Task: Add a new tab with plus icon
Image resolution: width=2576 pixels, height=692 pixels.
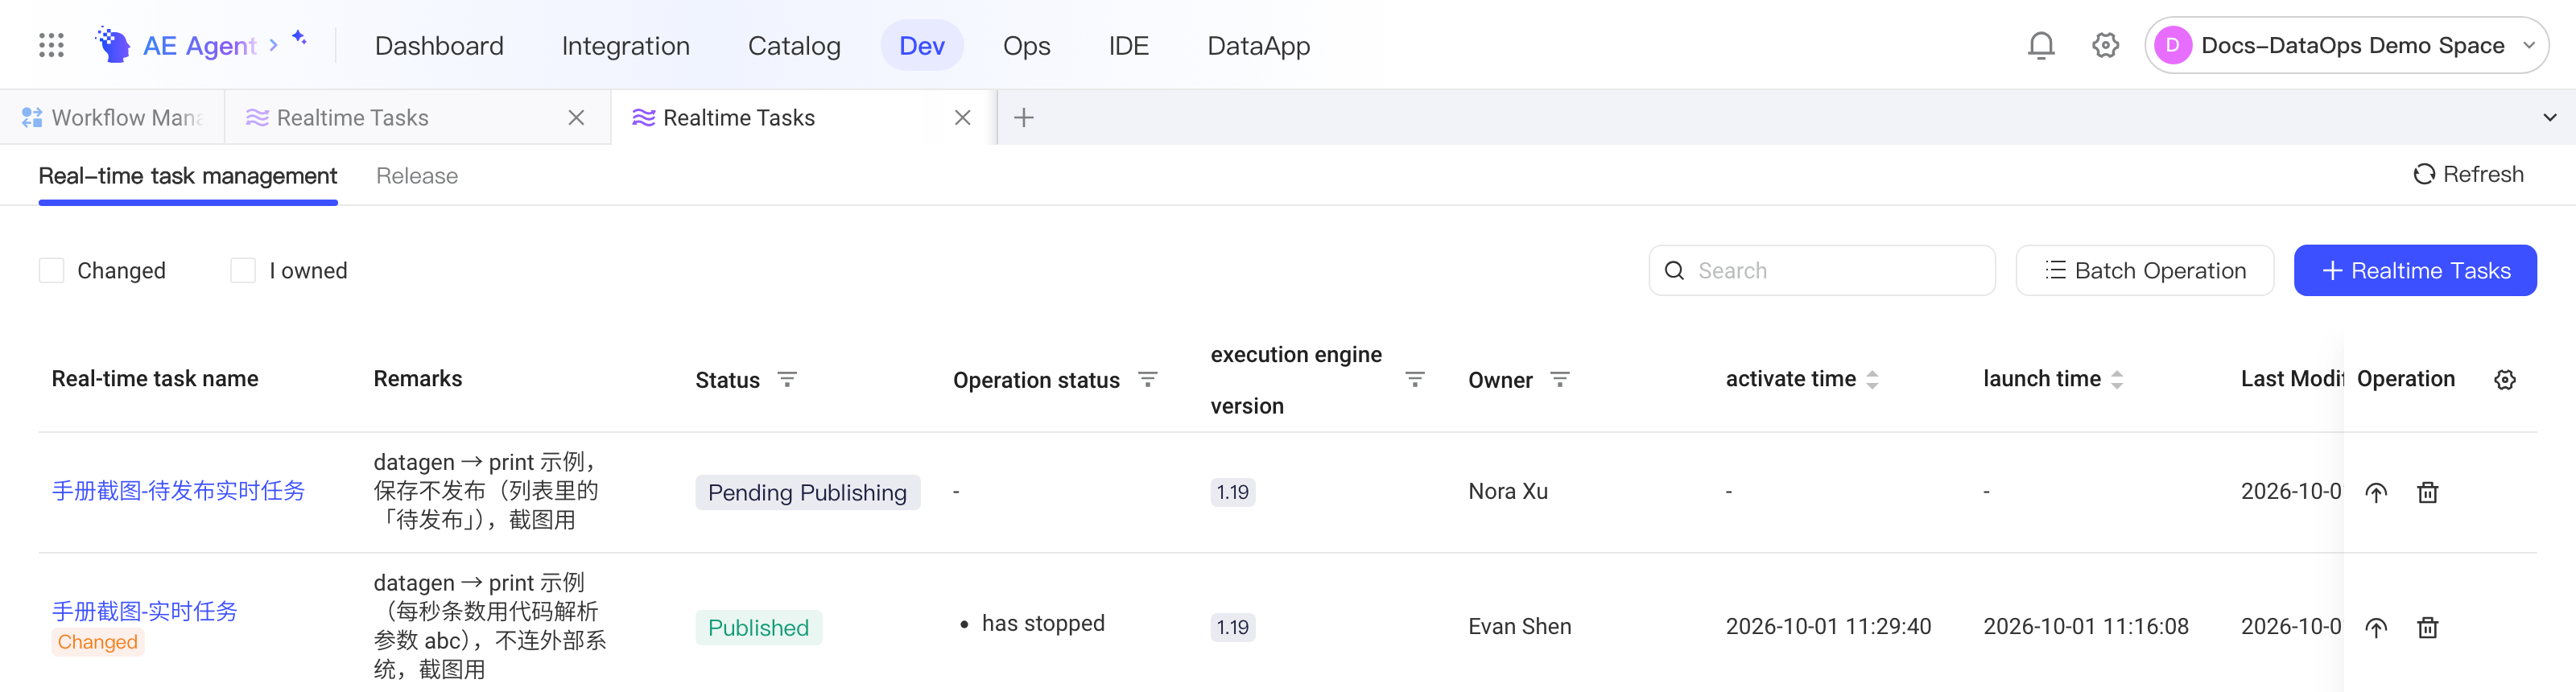Action: (1023, 118)
